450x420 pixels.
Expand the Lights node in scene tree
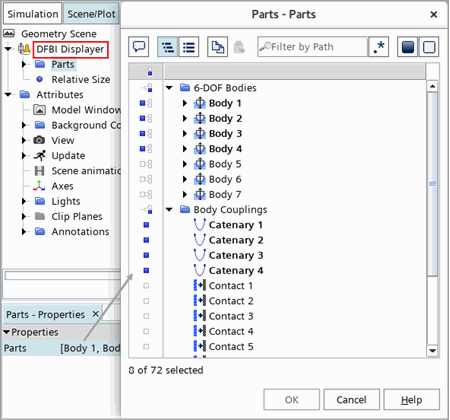24,201
